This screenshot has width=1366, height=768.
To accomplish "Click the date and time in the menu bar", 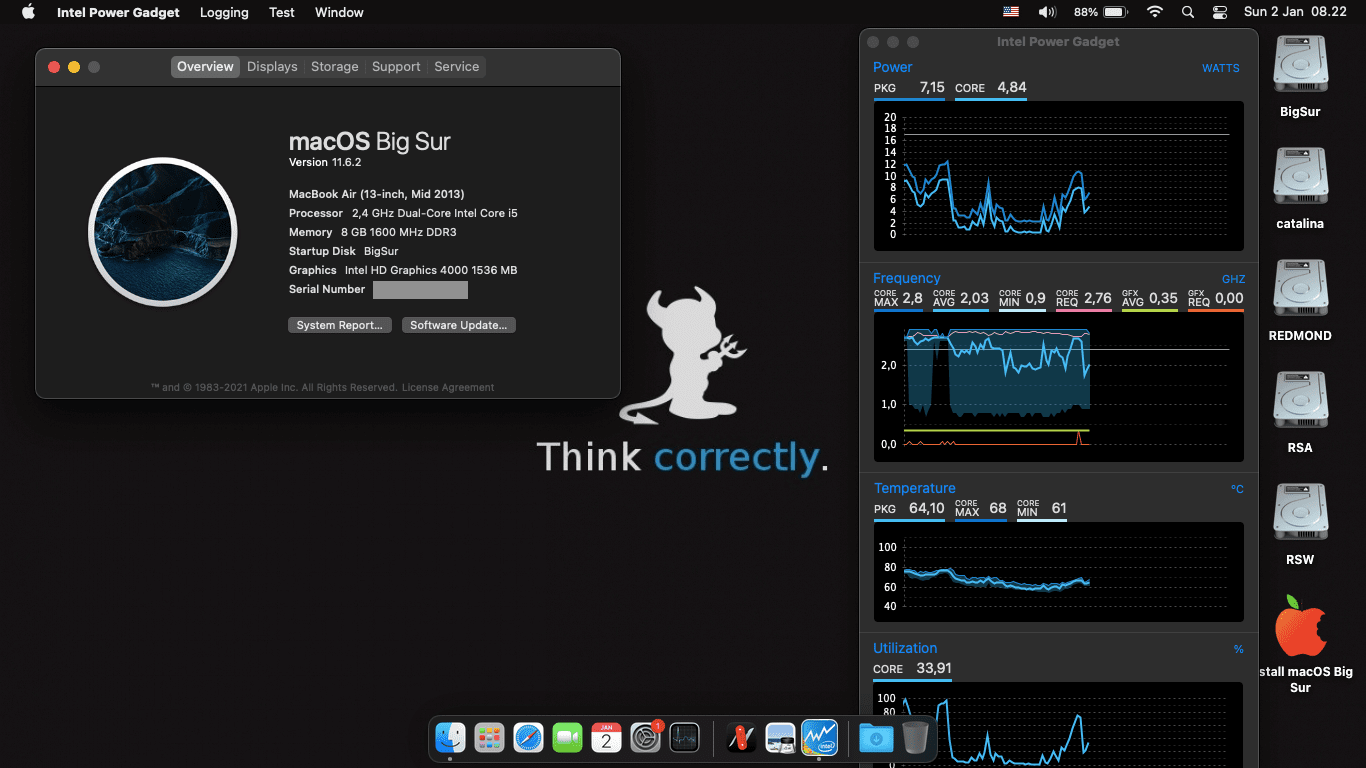I will tap(1295, 12).
